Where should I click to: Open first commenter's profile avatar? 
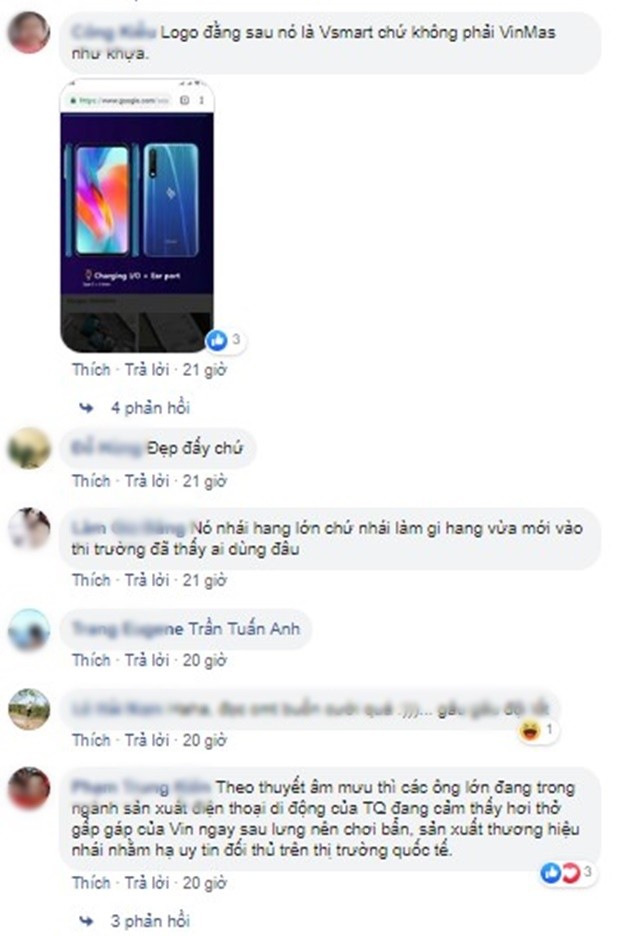coord(29,33)
